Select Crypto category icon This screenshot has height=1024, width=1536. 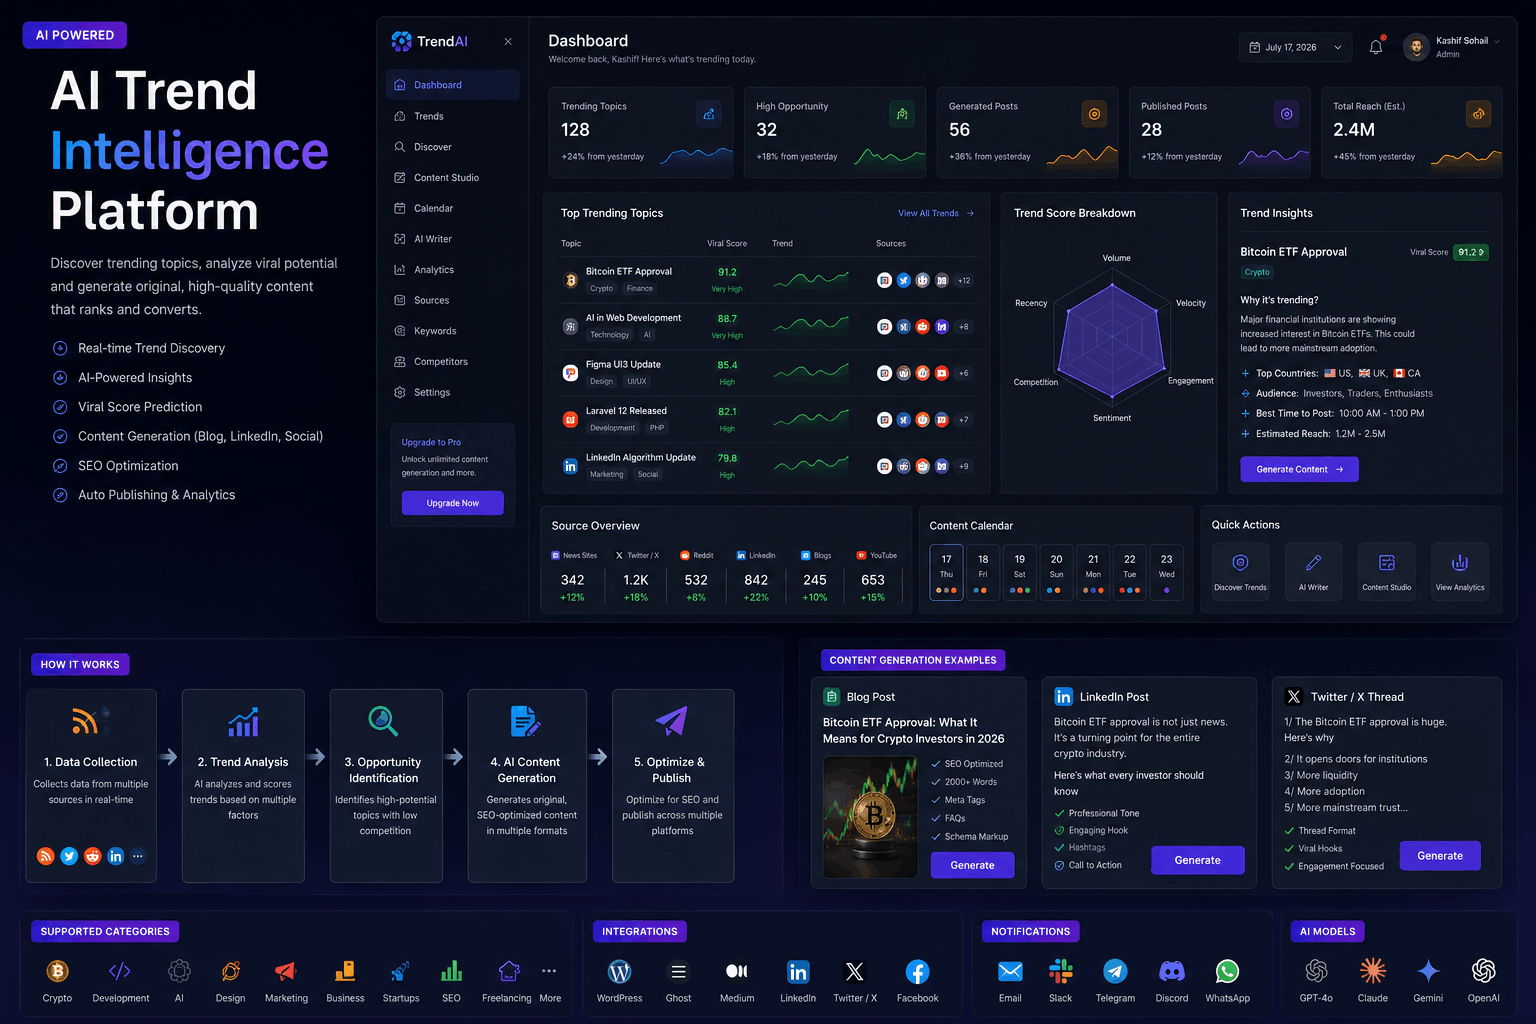57,970
